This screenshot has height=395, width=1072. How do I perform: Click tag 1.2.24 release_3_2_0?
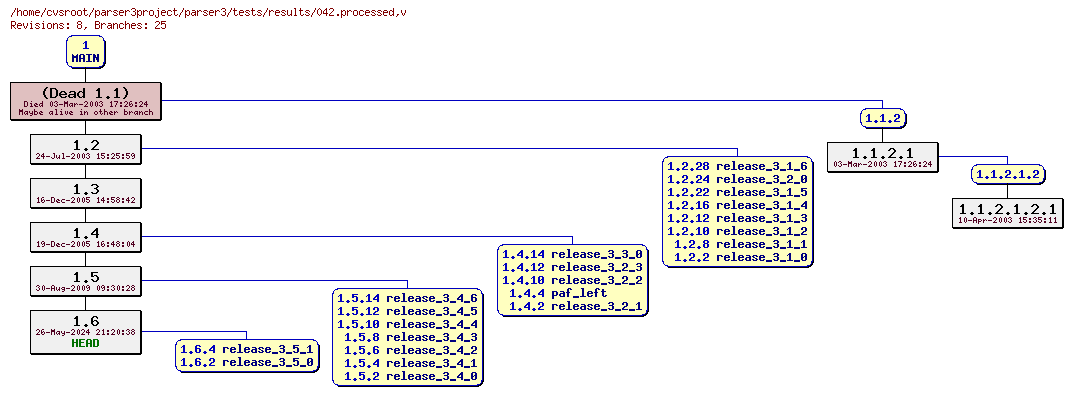pos(738,179)
